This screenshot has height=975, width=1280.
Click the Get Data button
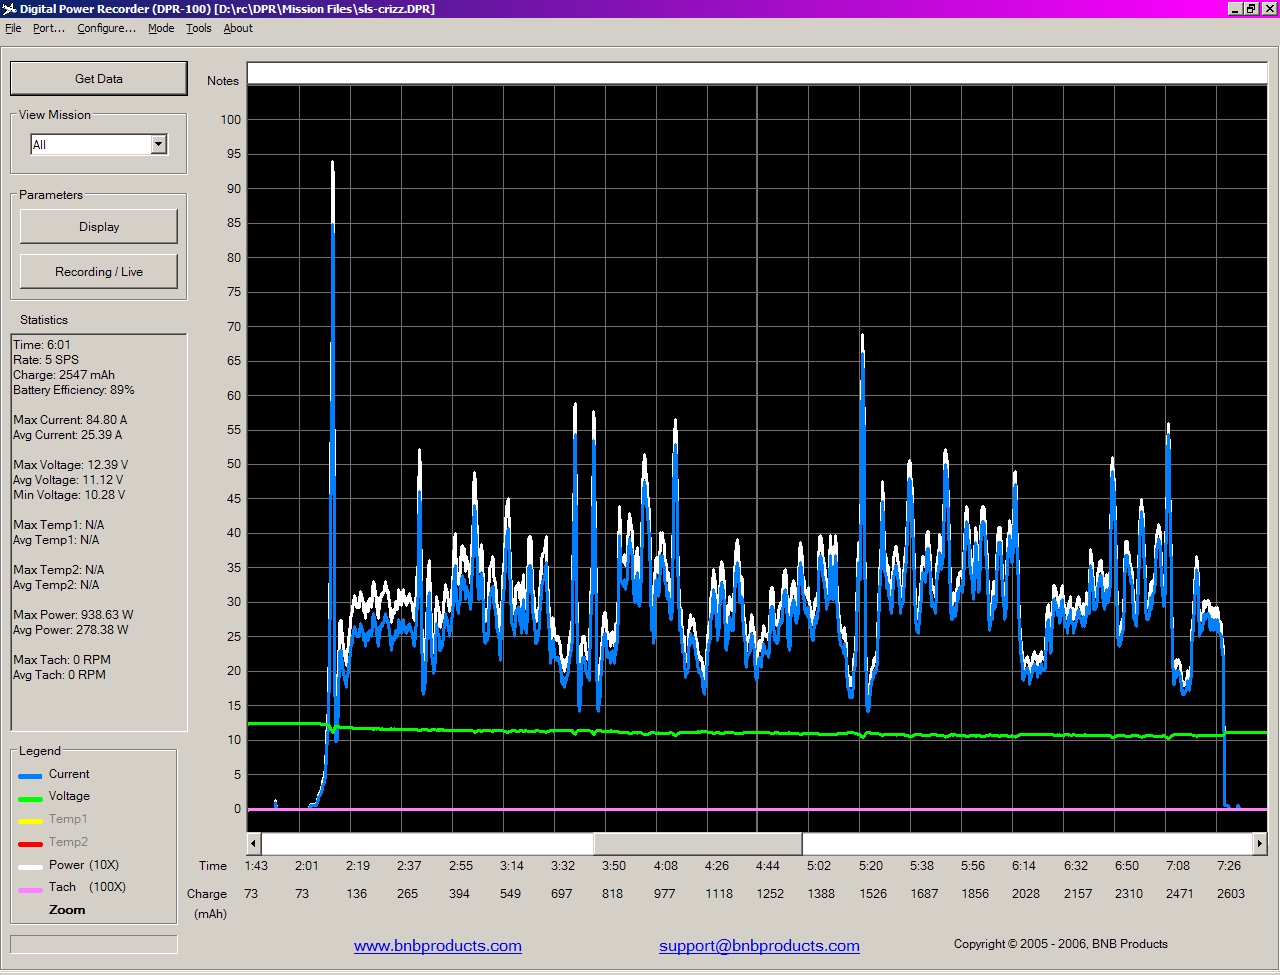pos(98,78)
